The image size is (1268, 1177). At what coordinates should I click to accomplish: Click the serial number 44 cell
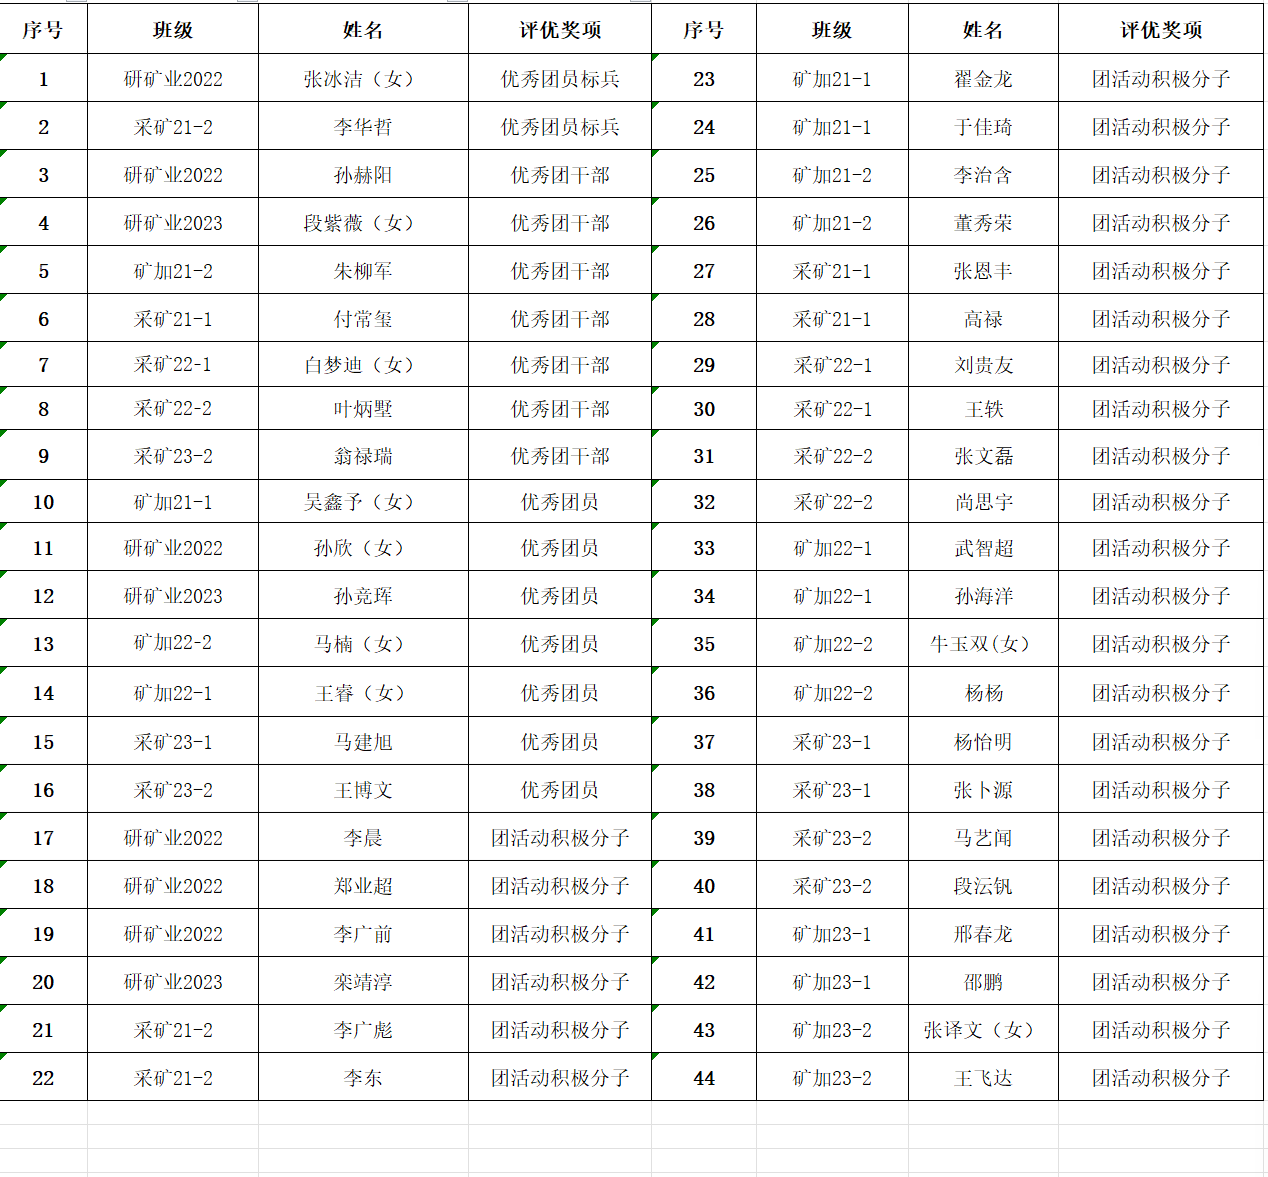[x=704, y=1078]
